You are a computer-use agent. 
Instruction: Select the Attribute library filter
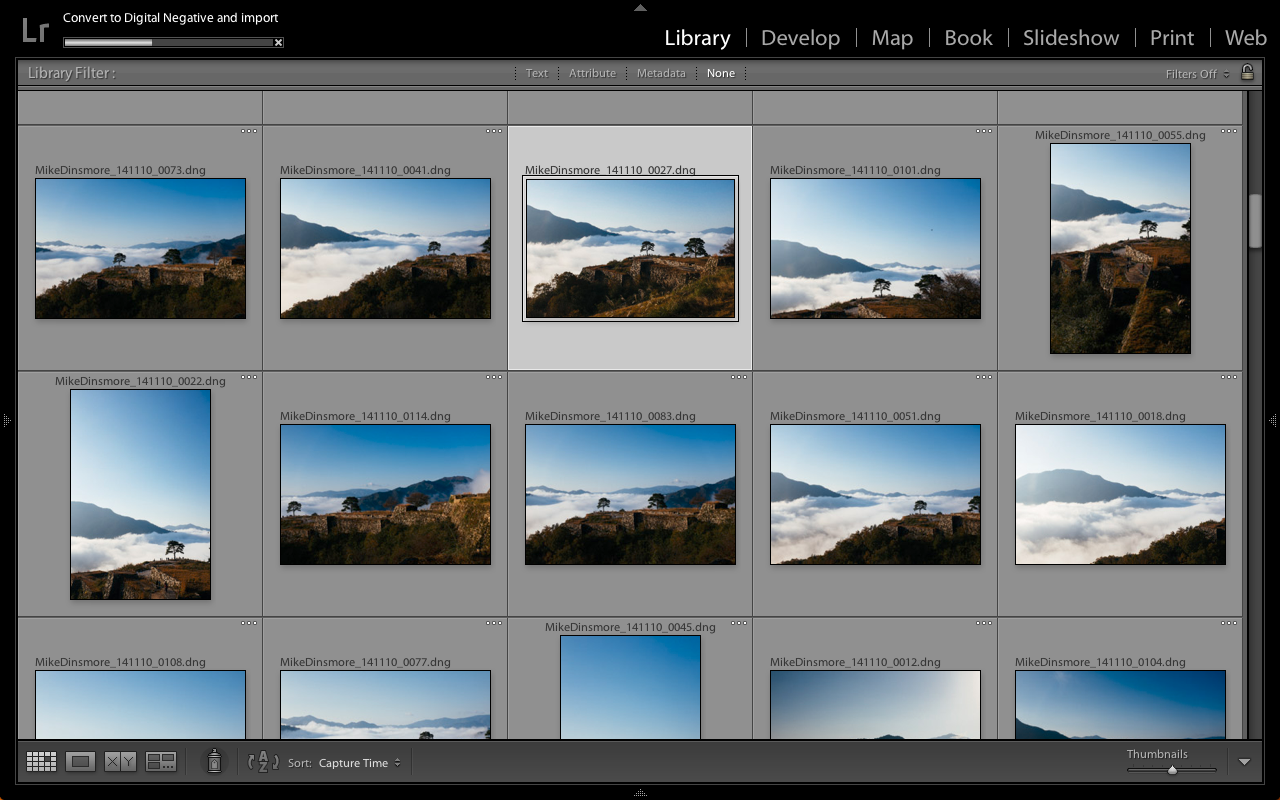(592, 73)
